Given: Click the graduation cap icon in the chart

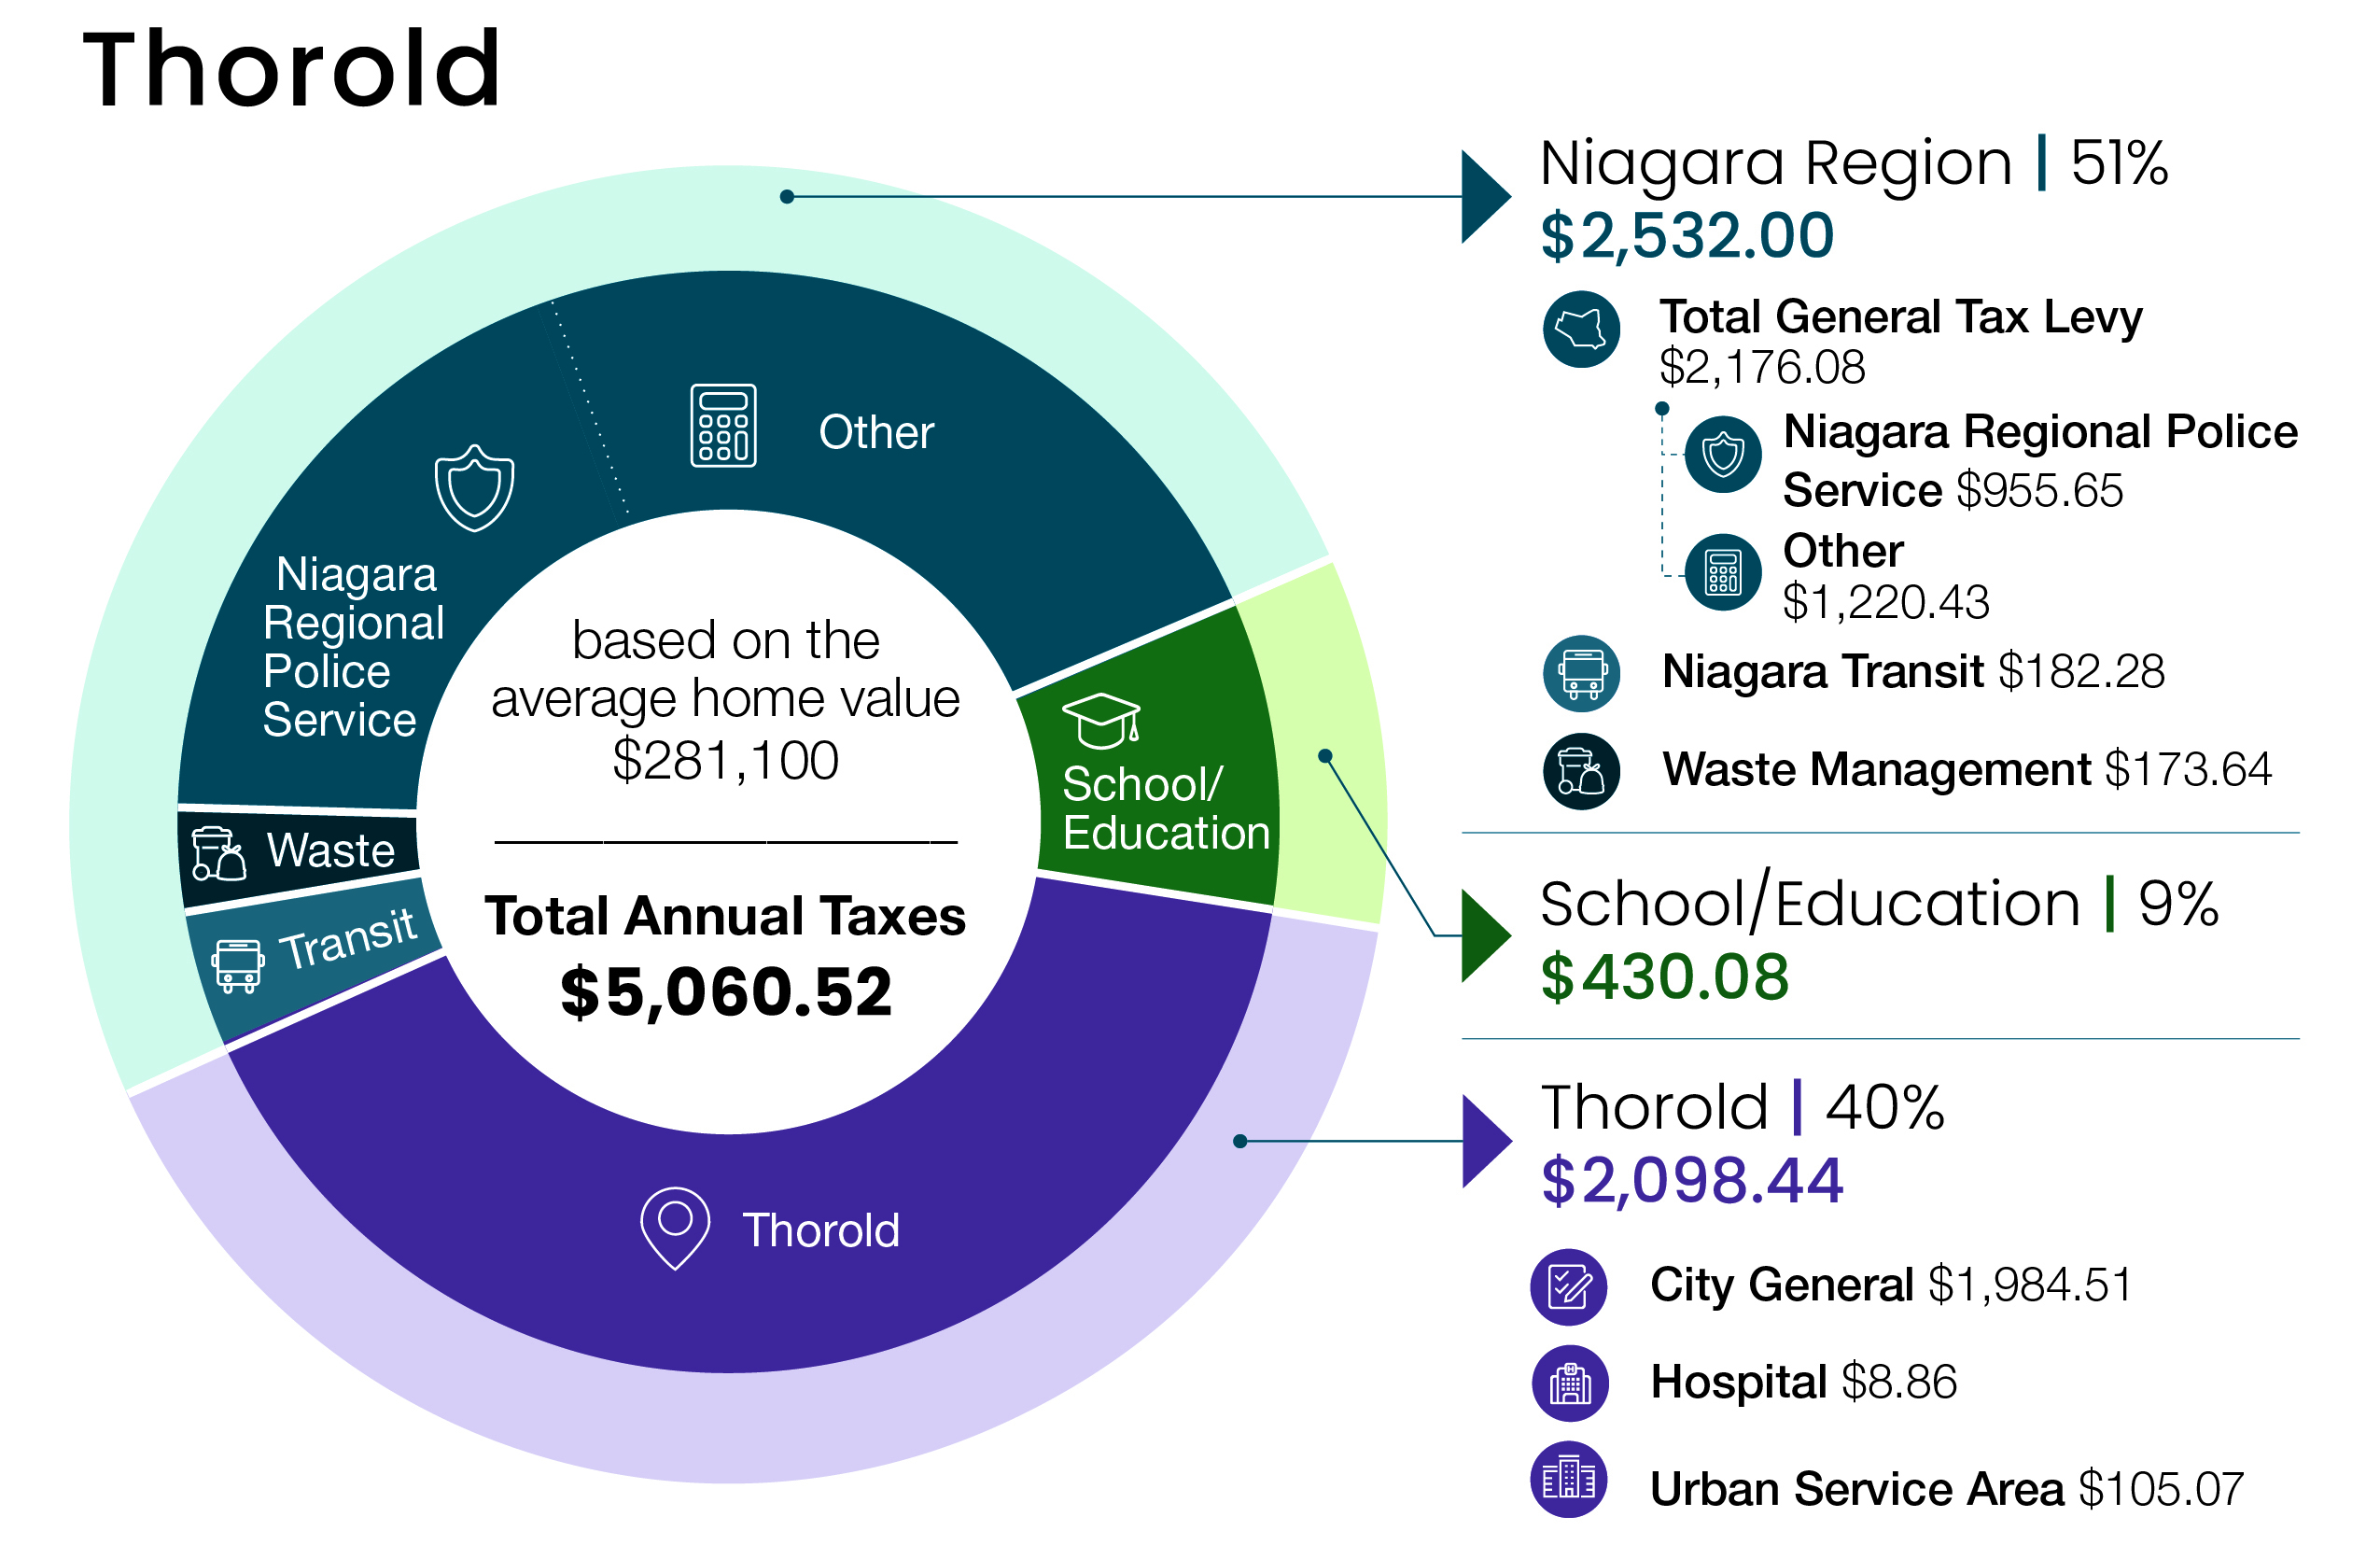Looking at the screenshot, I should 1101,720.
